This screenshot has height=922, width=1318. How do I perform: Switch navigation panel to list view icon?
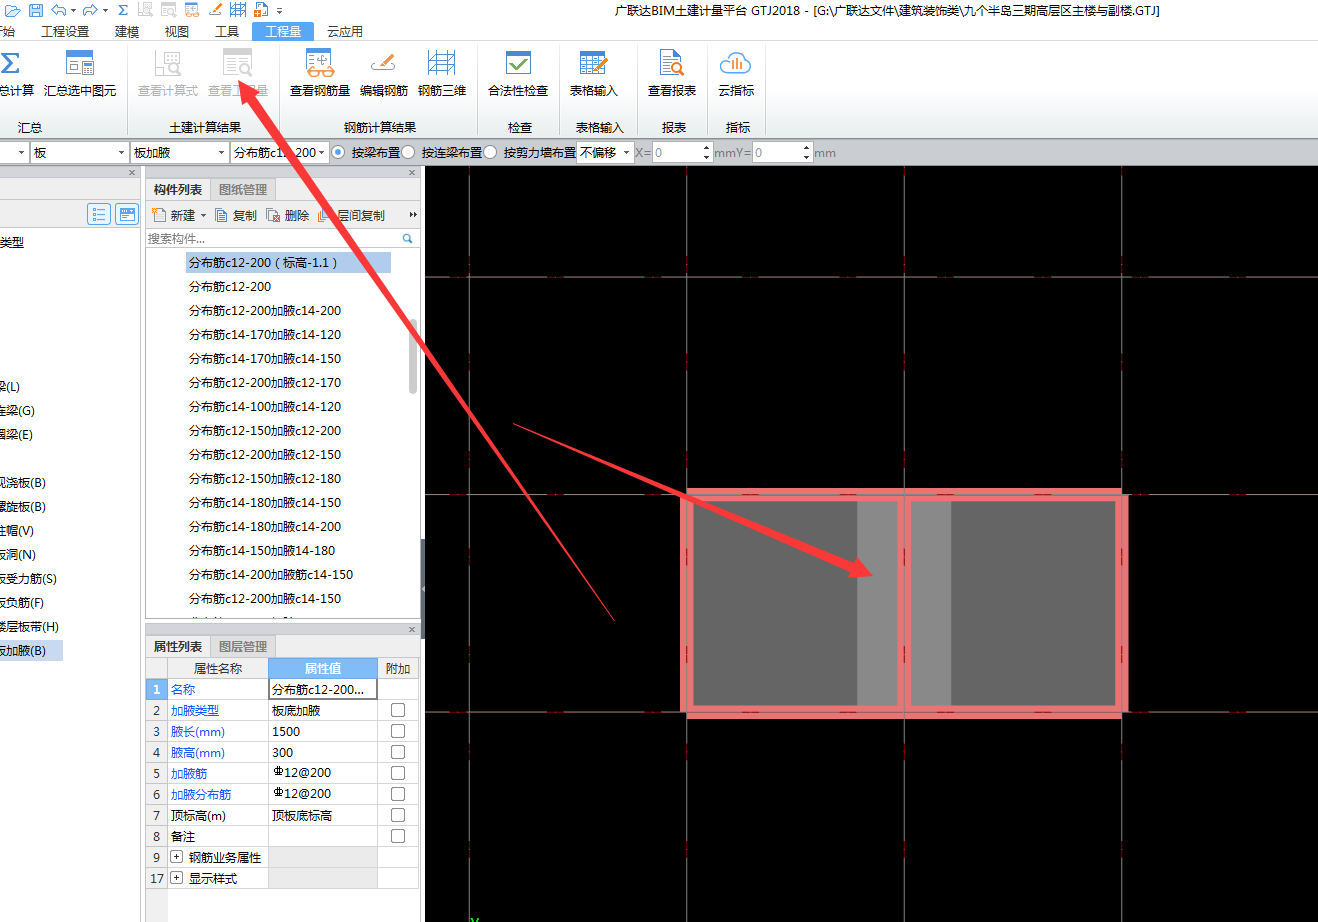click(x=99, y=214)
